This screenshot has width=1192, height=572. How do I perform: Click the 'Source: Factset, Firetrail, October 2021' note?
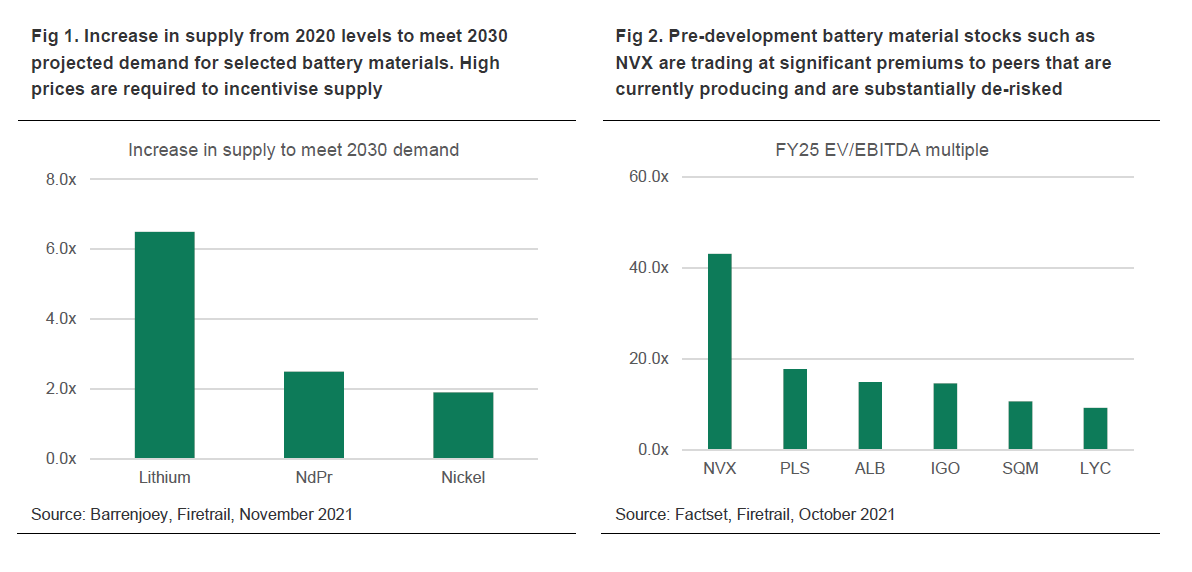click(x=755, y=514)
